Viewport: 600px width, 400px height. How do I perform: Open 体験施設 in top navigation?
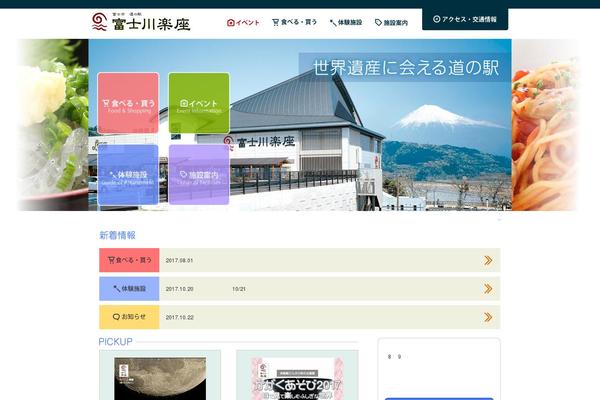click(346, 23)
